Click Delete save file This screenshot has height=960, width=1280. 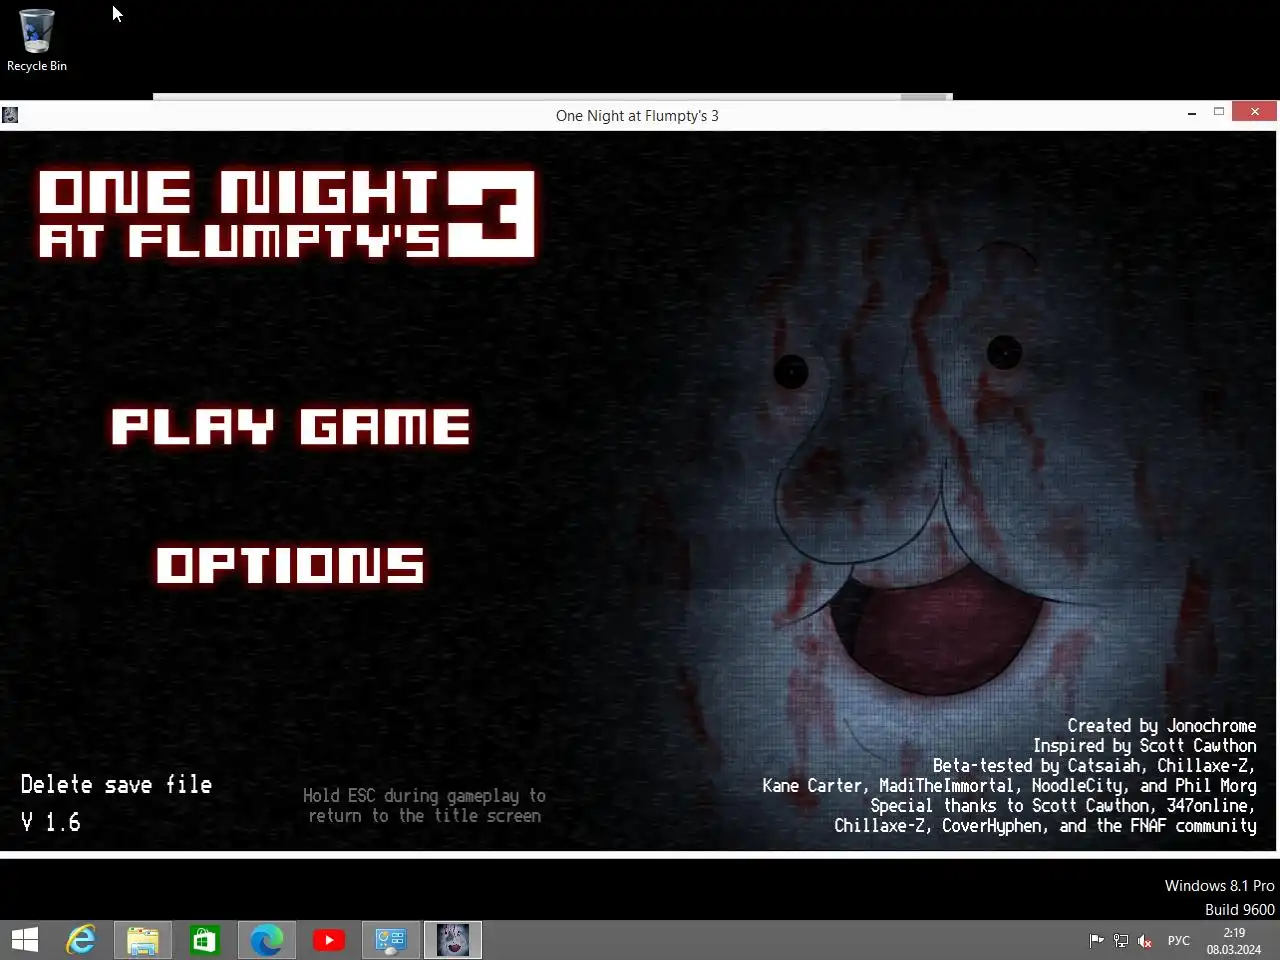[116, 784]
